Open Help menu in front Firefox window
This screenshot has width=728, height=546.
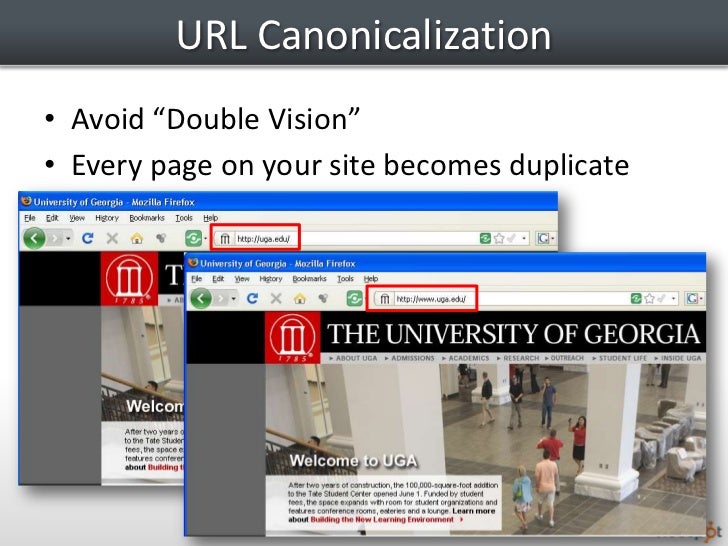point(370,279)
